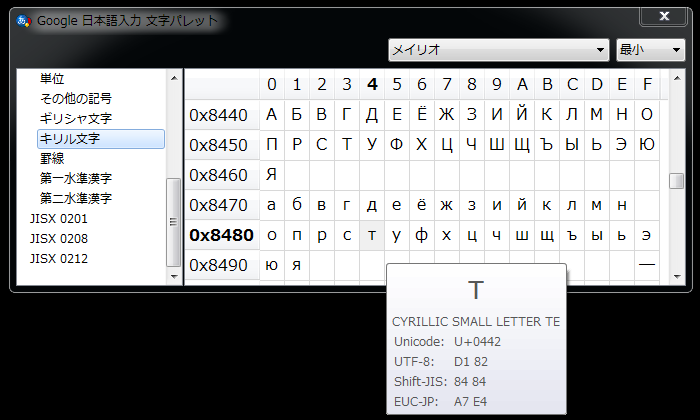The width and height of the screenshot is (700, 420).
Task: Pick Cyrillic small э in row 0x8480
Action: tap(647, 235)
